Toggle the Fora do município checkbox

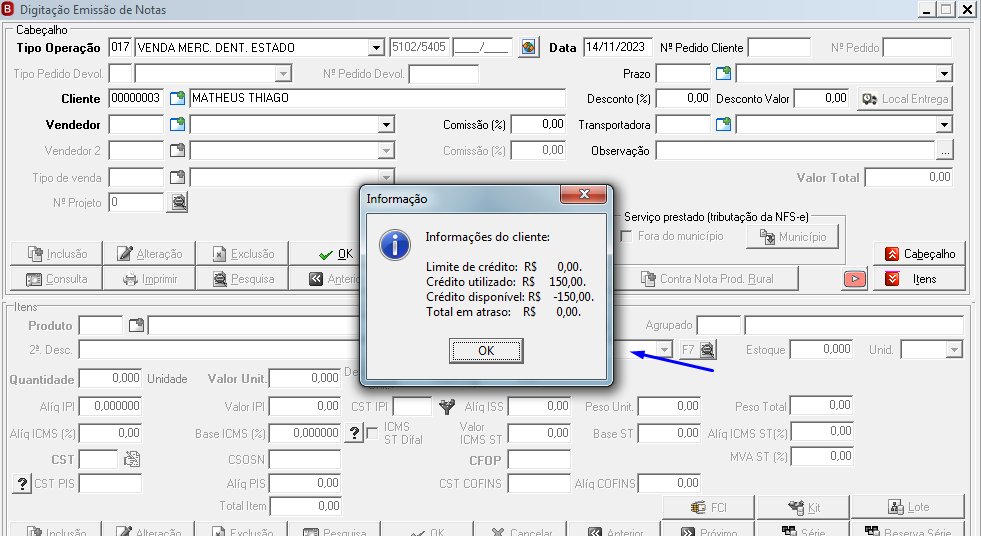coord(626,236)
